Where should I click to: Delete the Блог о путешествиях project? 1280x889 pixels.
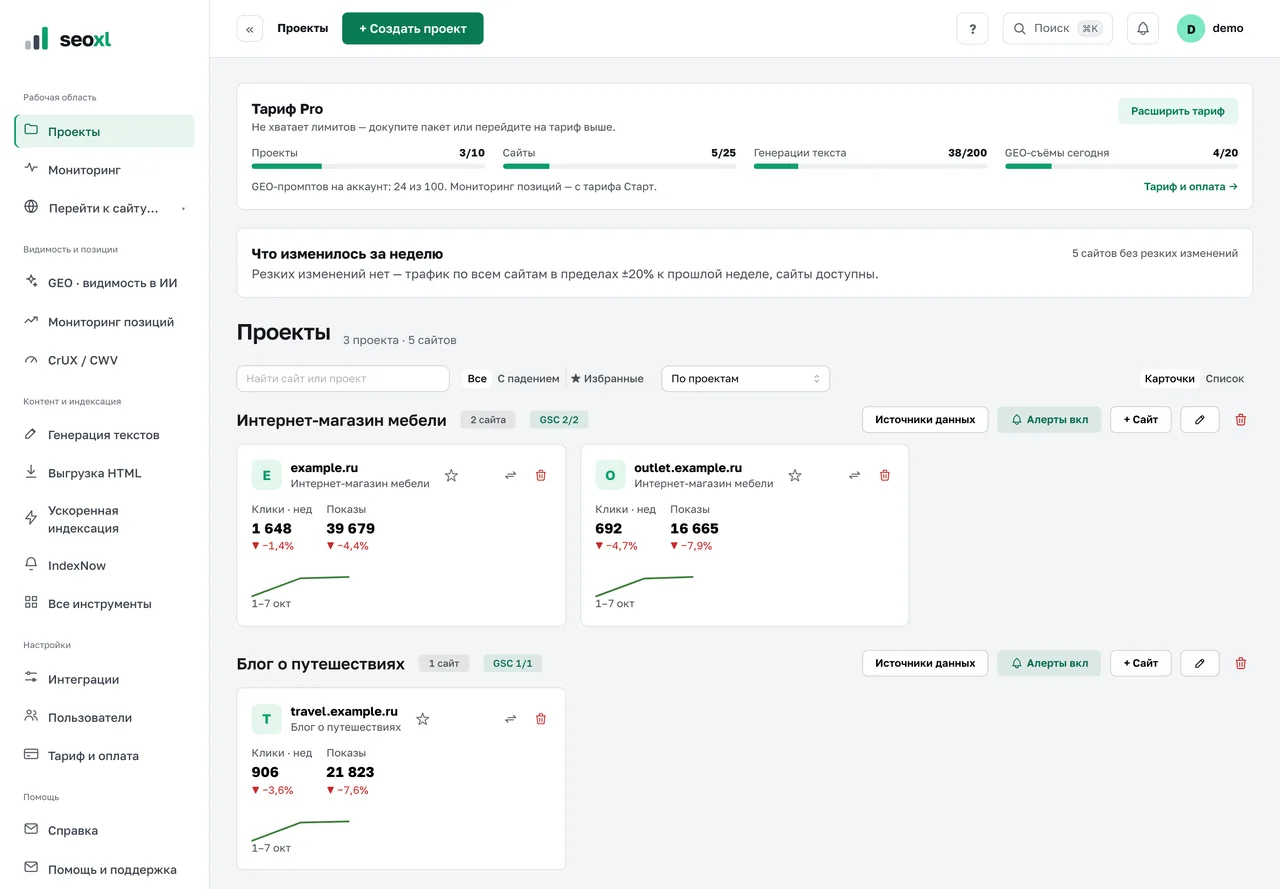1241,663
